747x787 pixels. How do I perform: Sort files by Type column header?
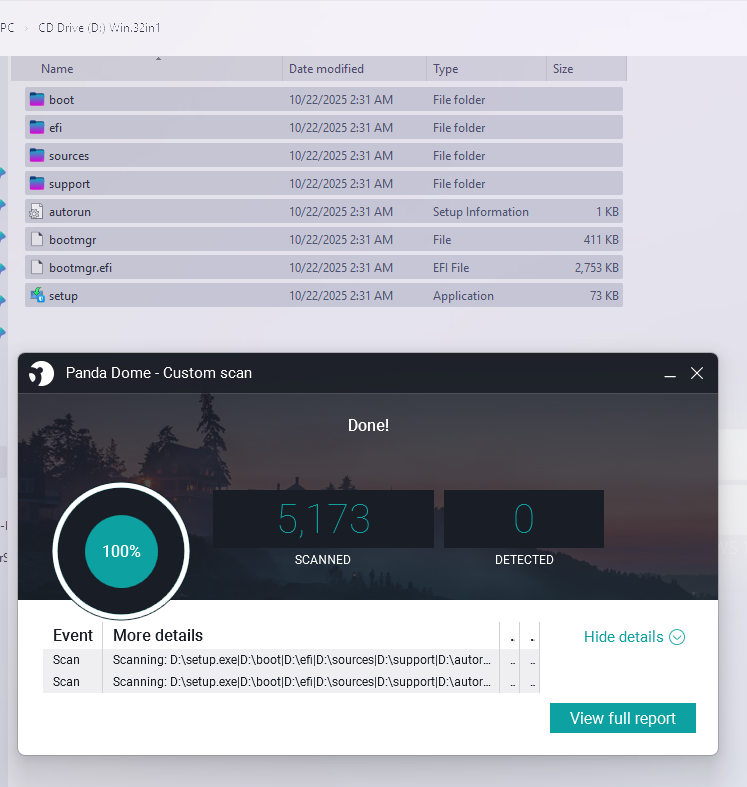(486, 69)
